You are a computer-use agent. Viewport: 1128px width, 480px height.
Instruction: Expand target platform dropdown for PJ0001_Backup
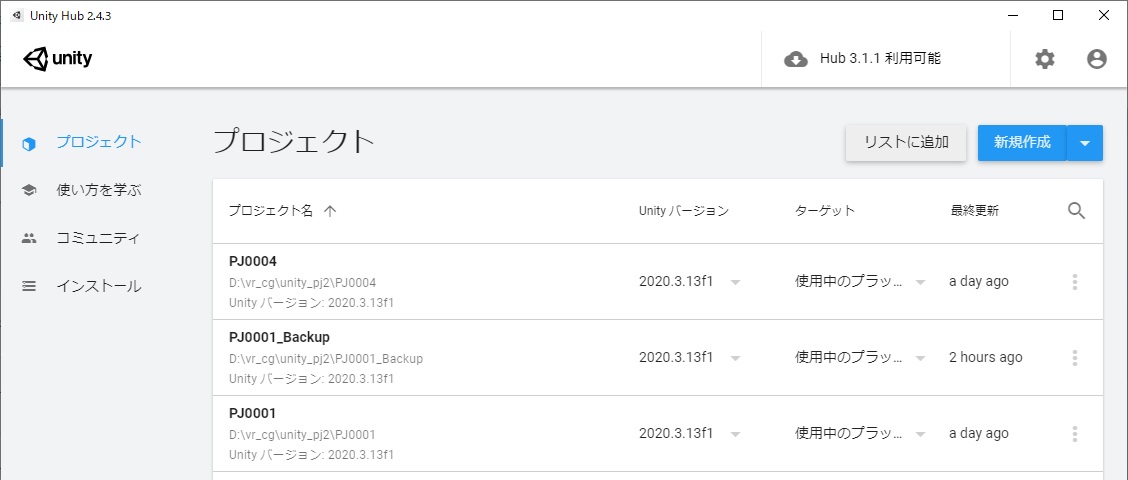(x=919, y=358)
